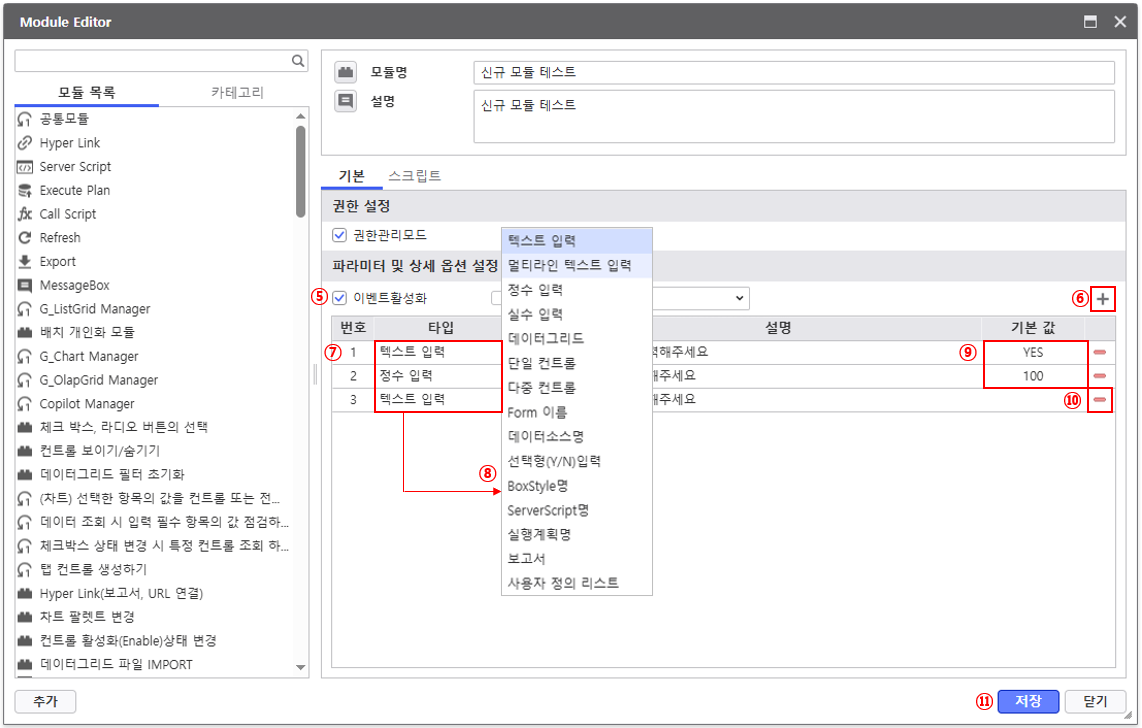1142x728 pixels.
Task: Toggle the 권한관리모드 checkbox
Action: [x=340, y=235]
